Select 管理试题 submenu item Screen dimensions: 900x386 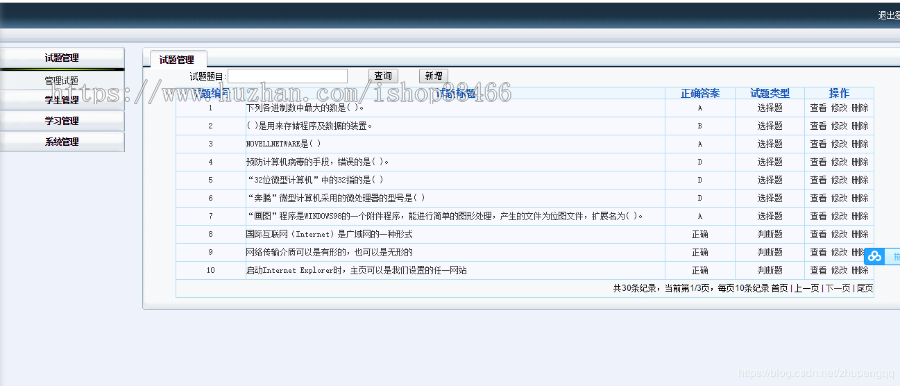pyautogui.click(x=61, y=81)
